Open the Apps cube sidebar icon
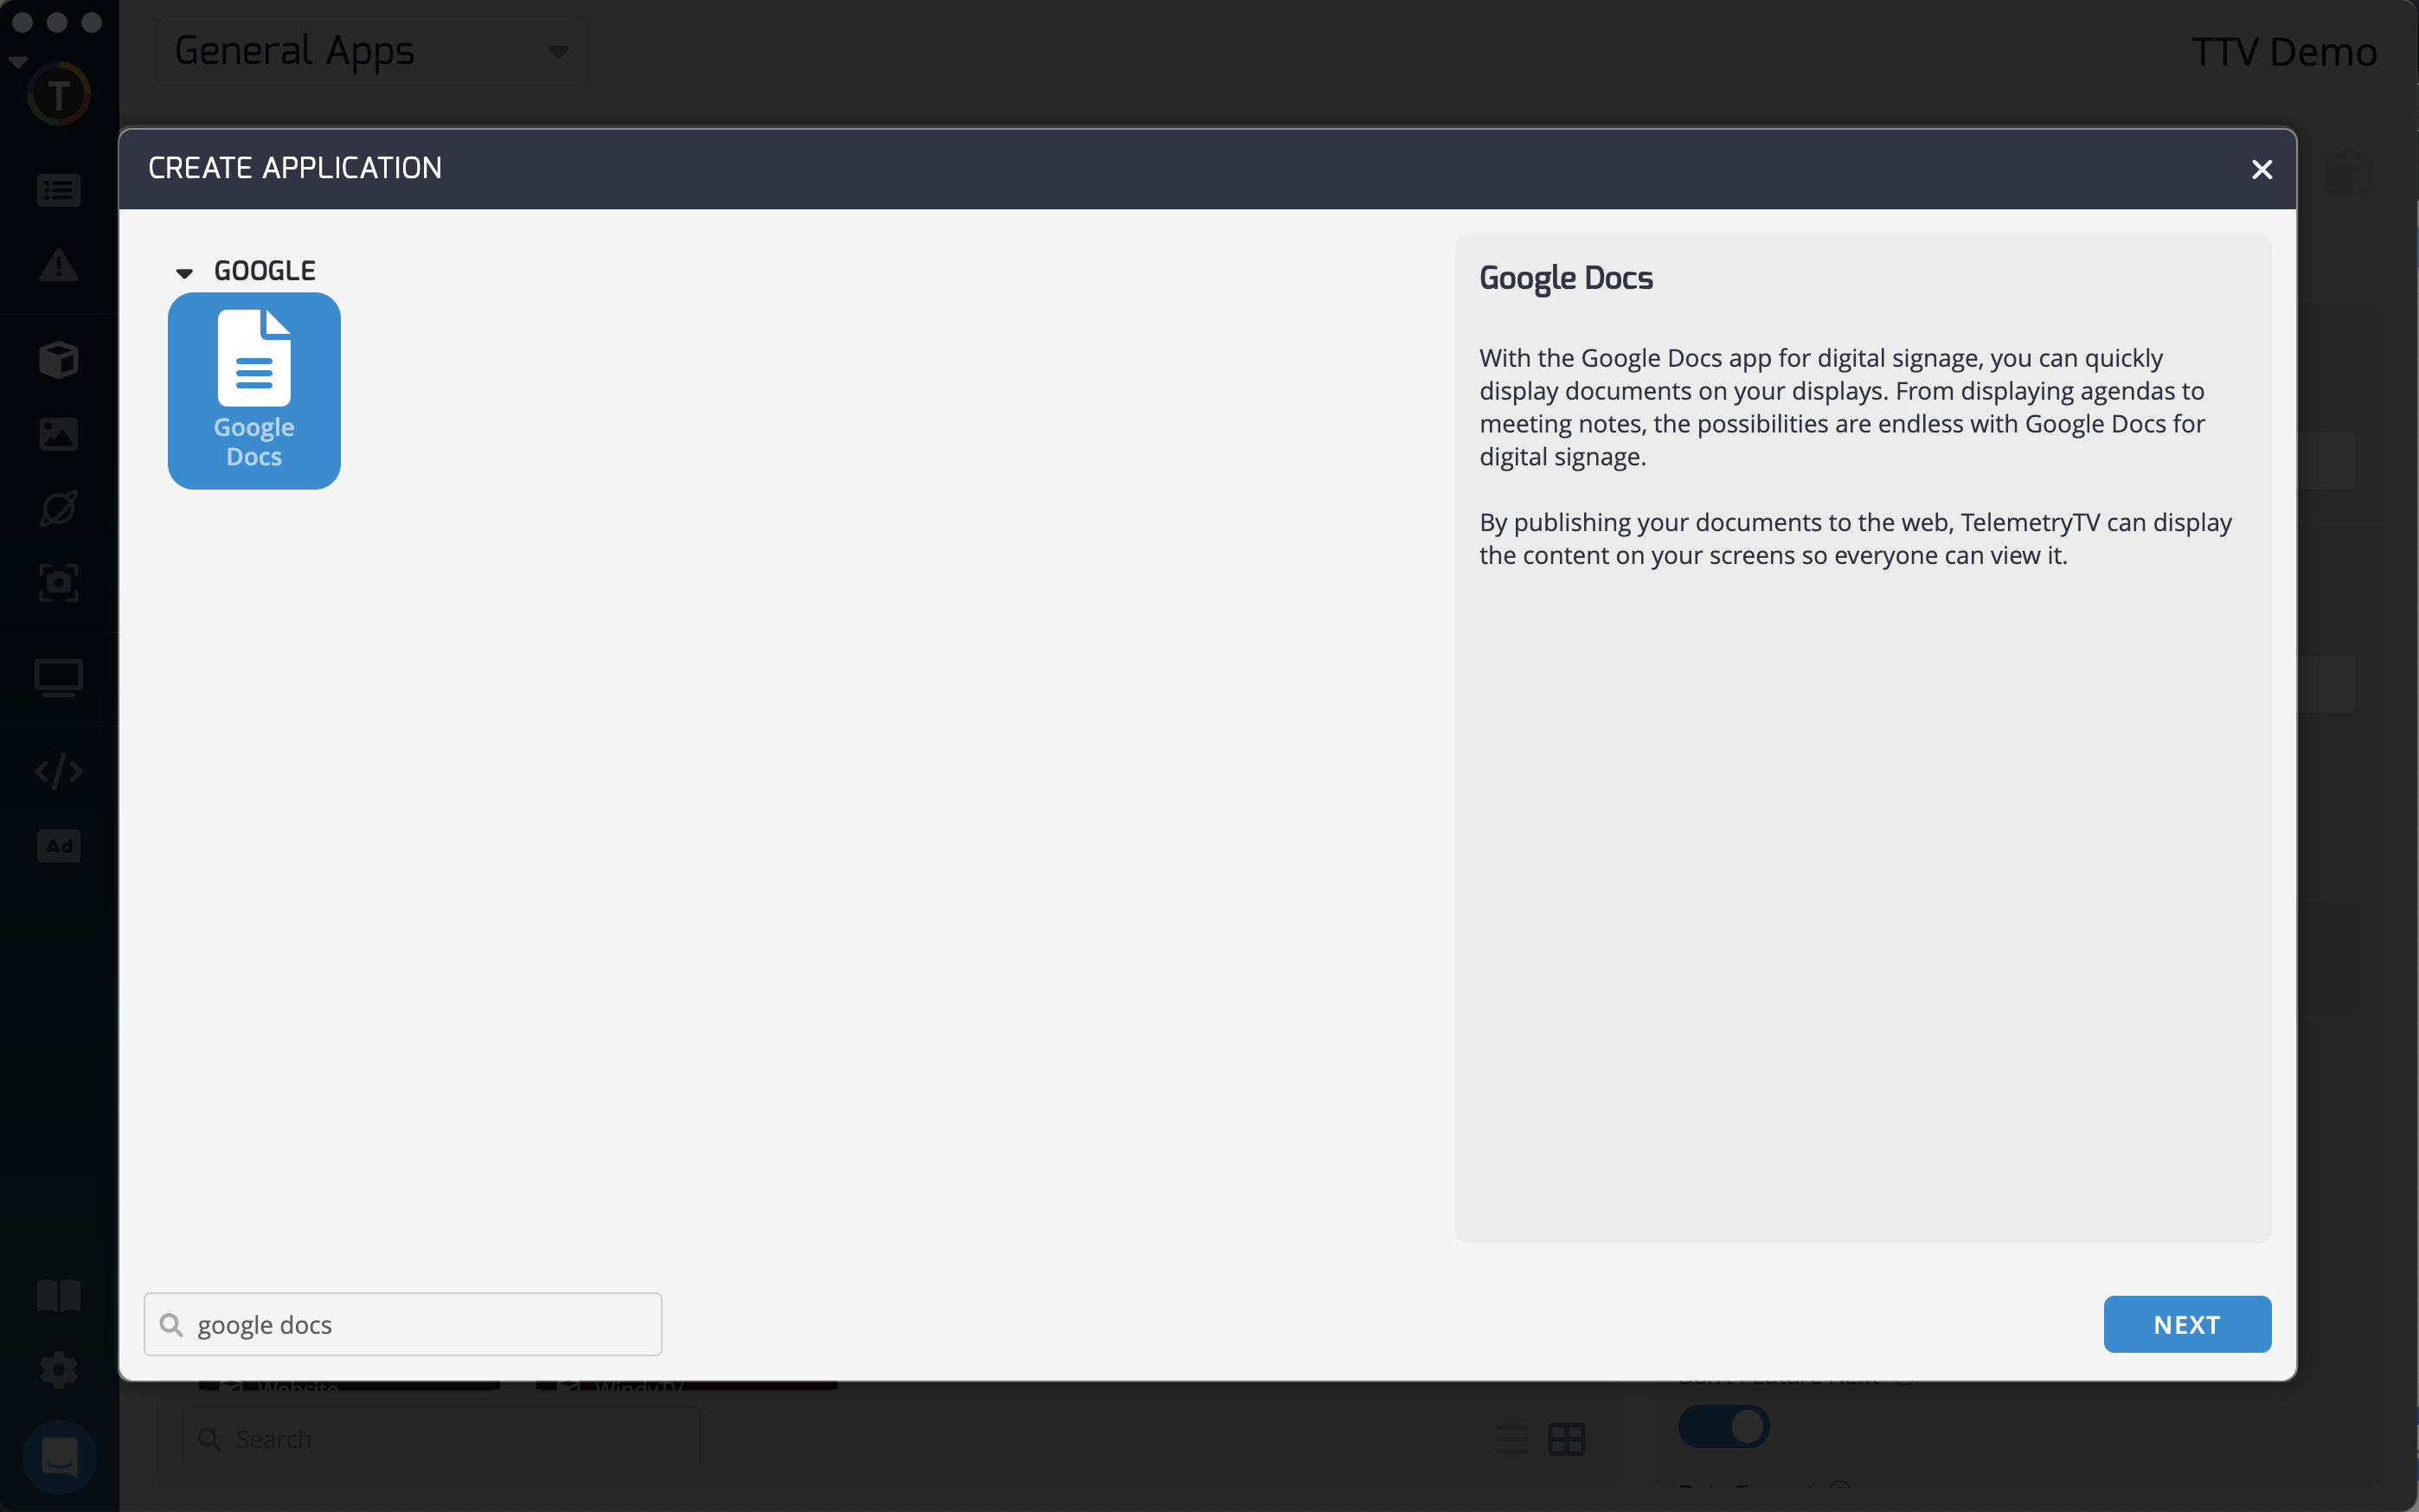Image resolution: width=2419 pixels, height=1512 pixels. coord(58,360)
